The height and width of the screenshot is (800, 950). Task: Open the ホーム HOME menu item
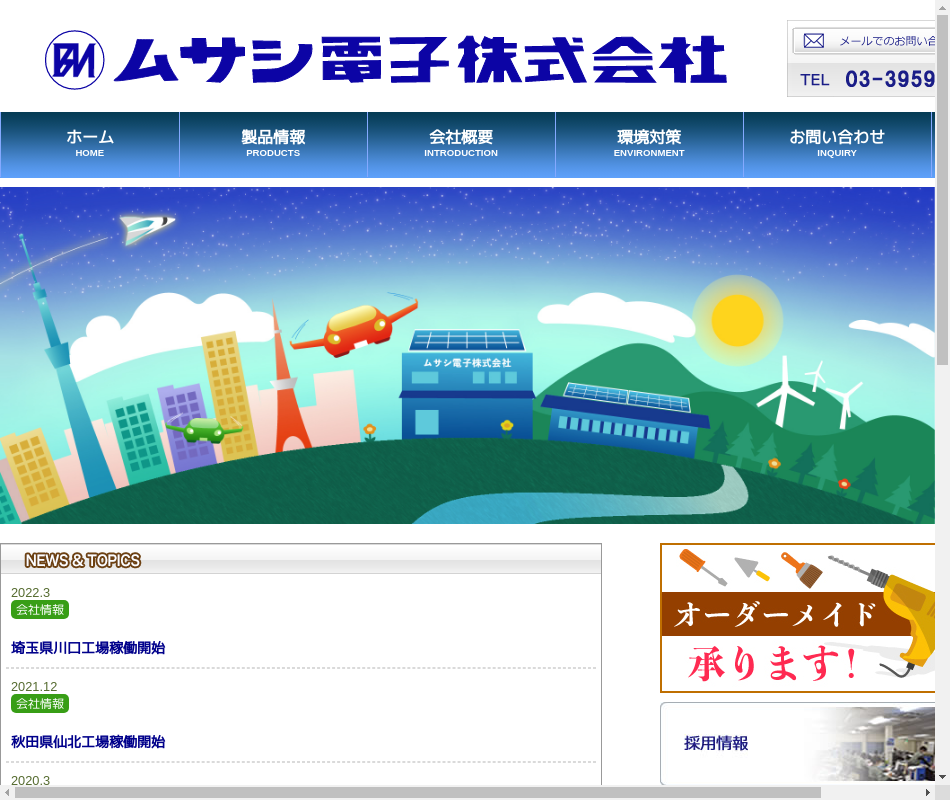click(x=90, y=144)
